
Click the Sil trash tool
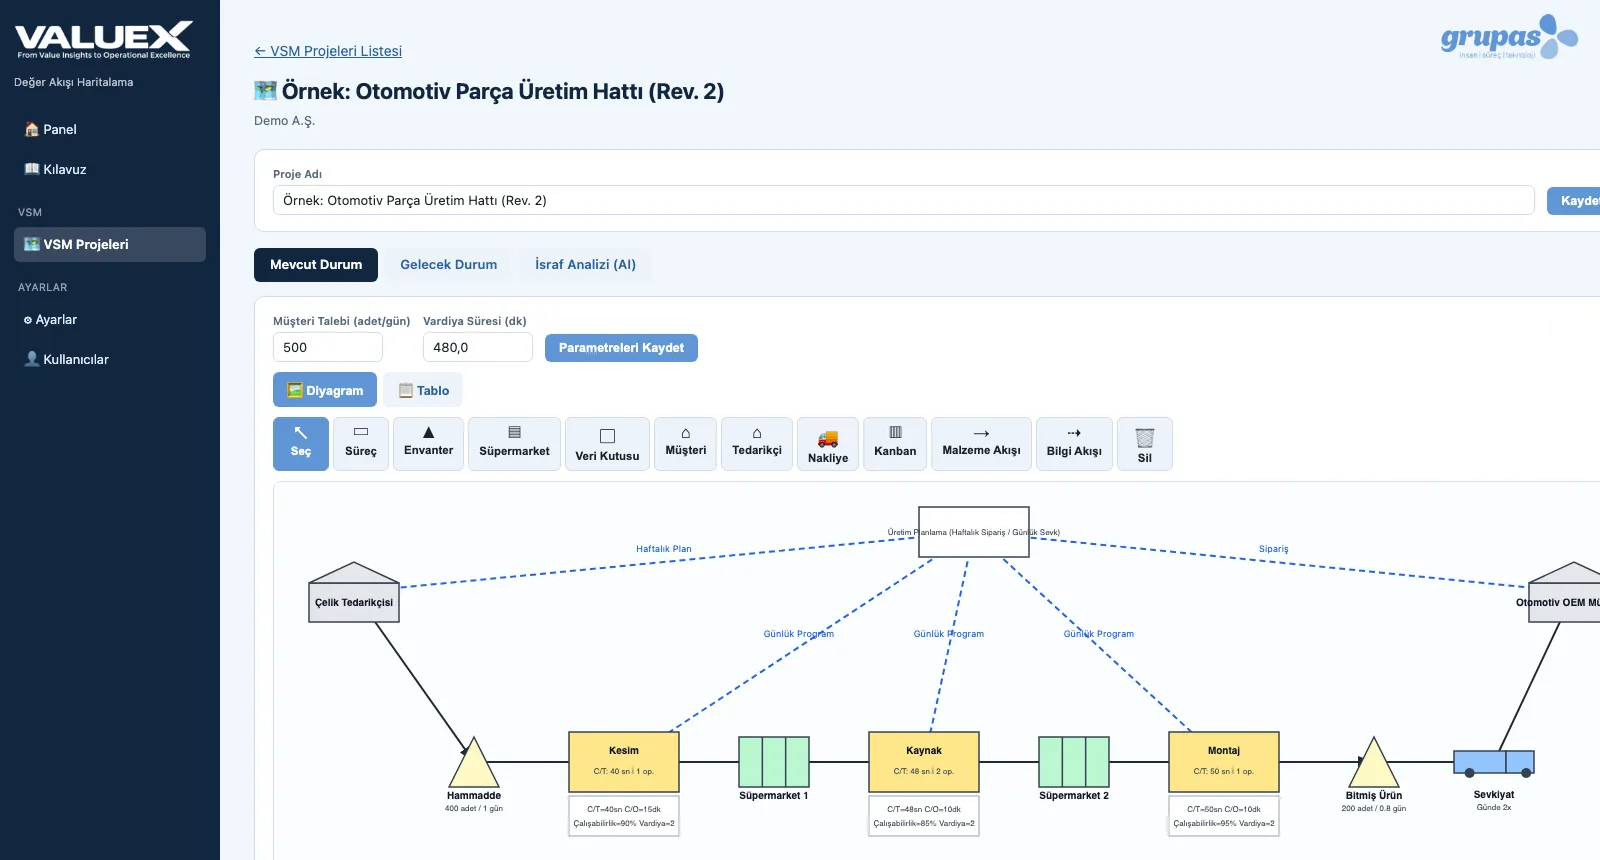(x=1145, y=444)
